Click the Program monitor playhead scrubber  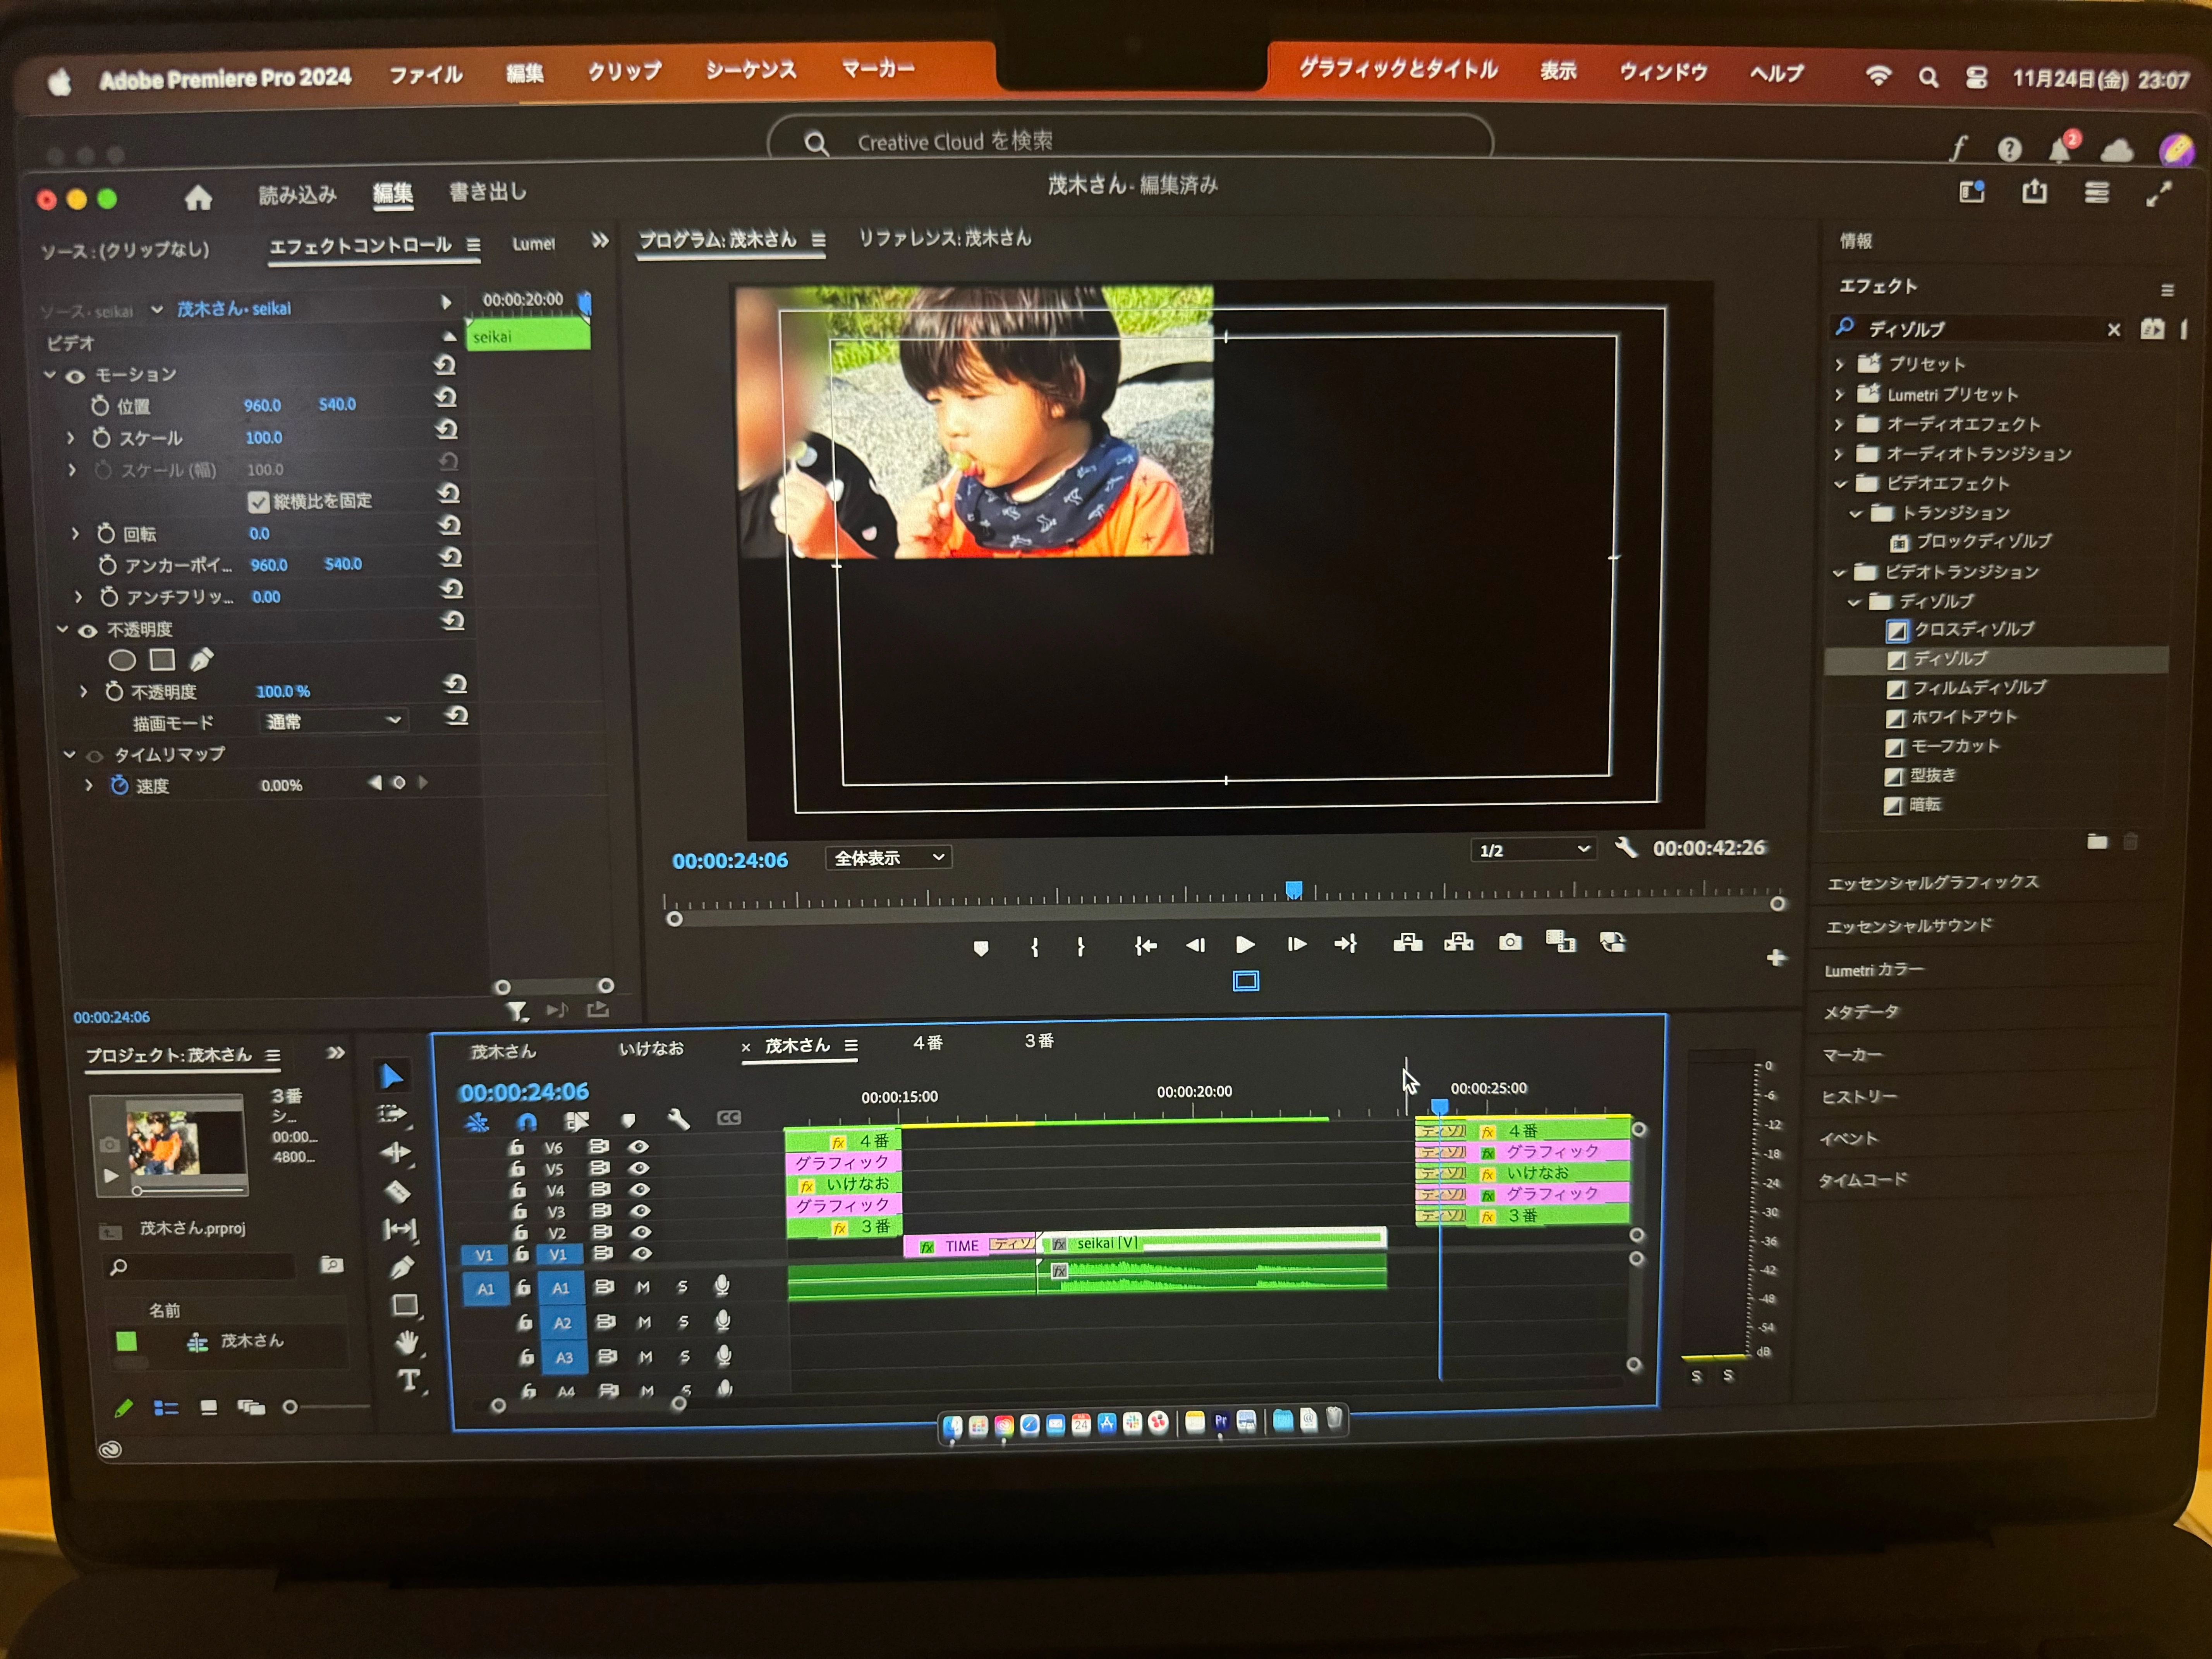point(1293,889)
